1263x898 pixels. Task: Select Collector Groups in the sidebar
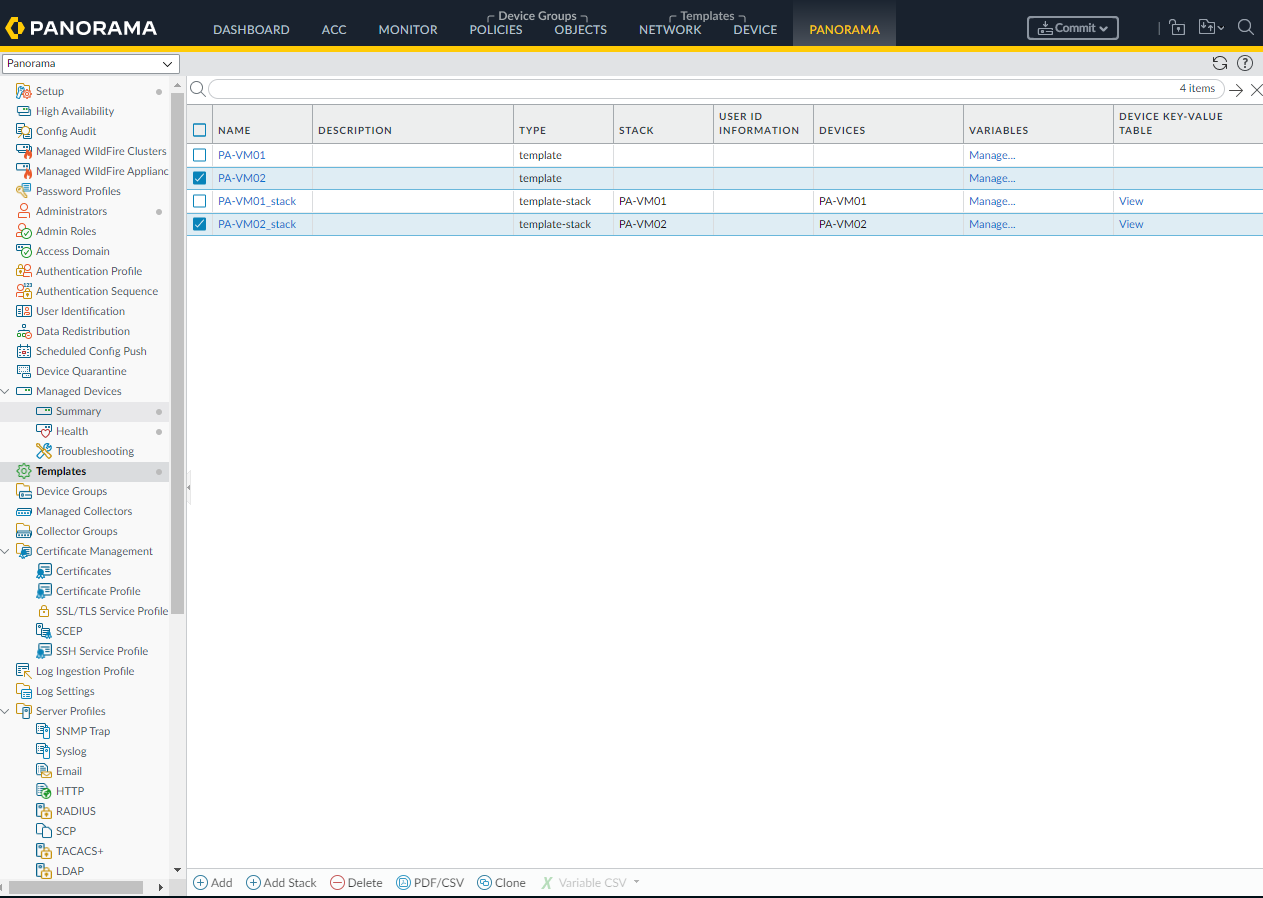[x=76, y=531]
